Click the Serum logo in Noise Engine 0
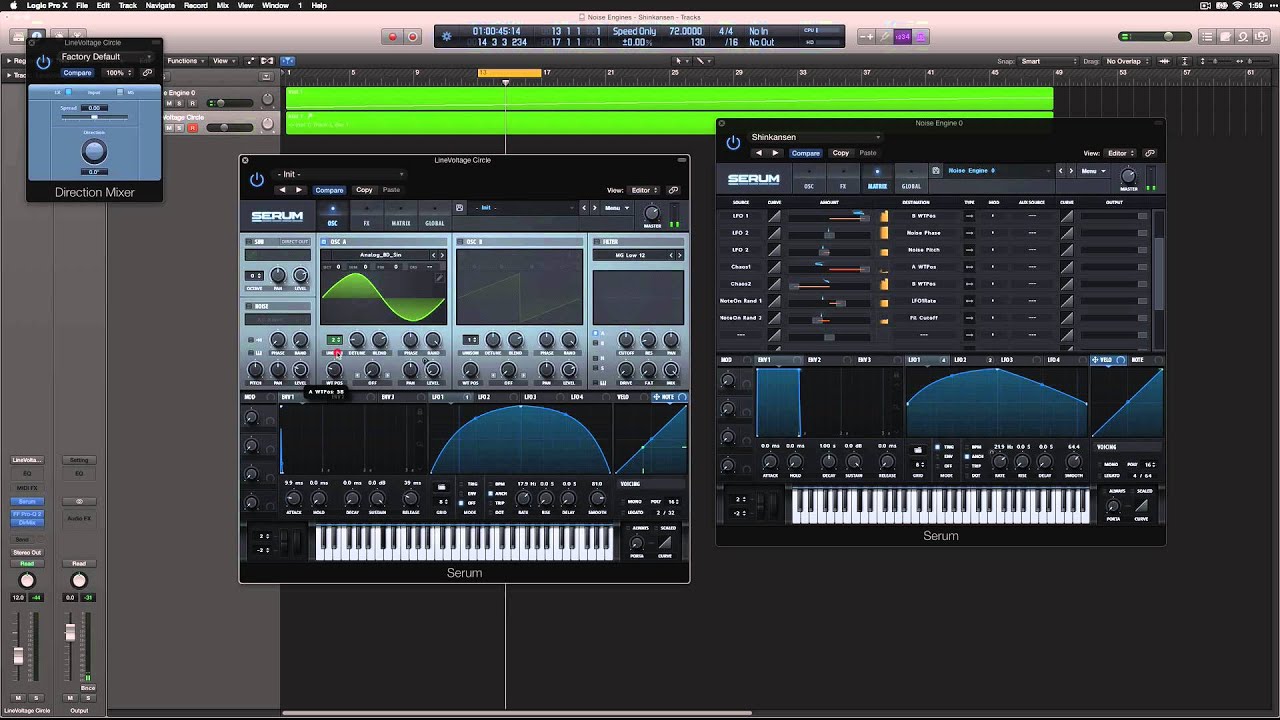This screenshot has height=720, width=1280. click(753, 180)
